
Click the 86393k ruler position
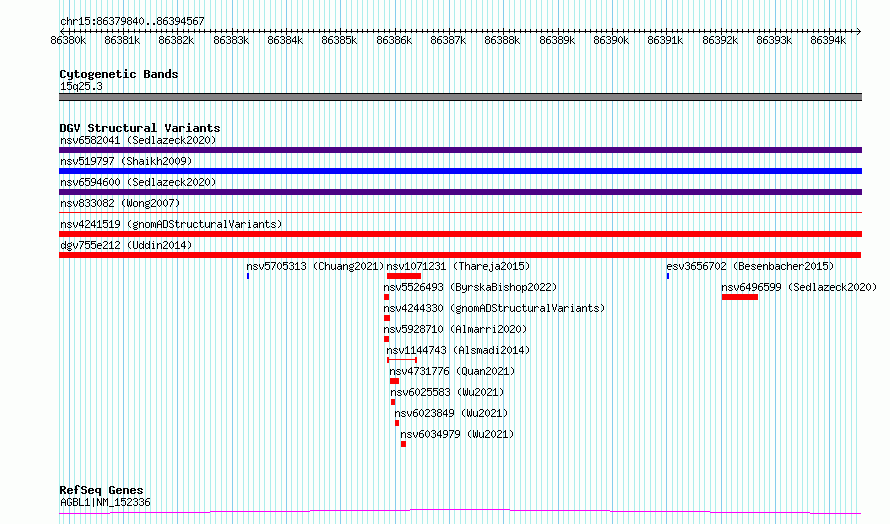click(774, 40)
